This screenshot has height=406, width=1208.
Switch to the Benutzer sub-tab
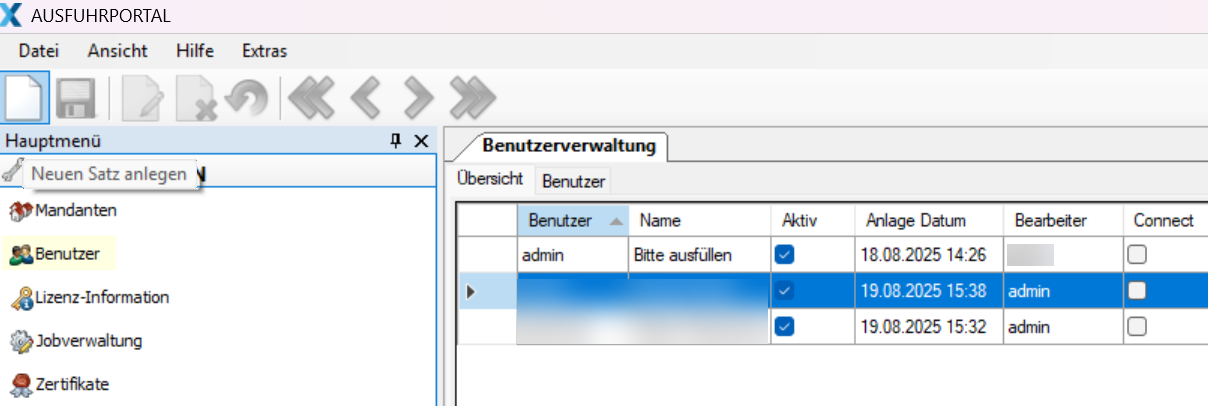coord(573,181)
